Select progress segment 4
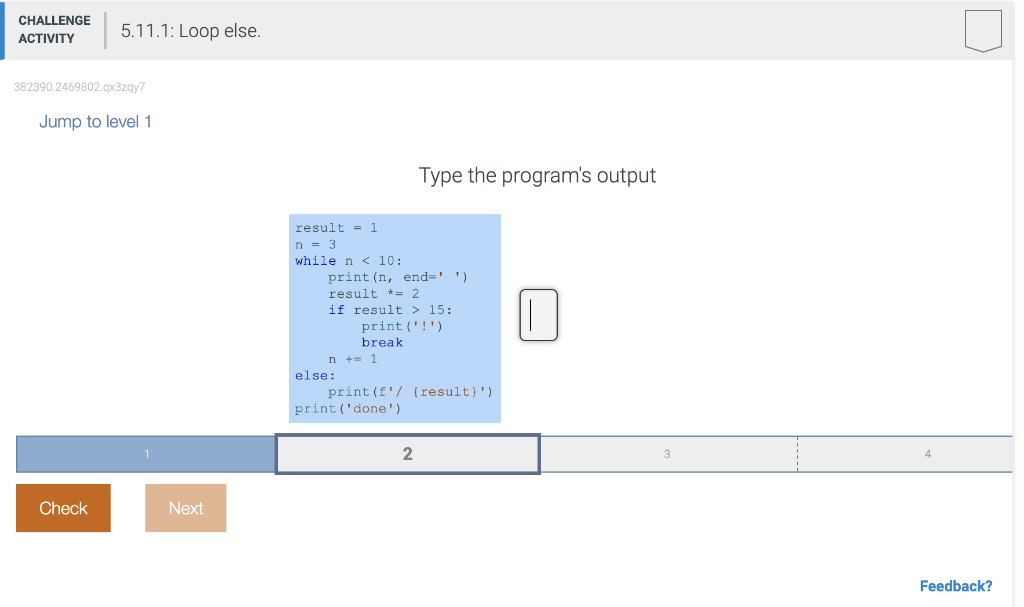The height and width of the screenshot is (607, 1024). click(x=927, y=454)
